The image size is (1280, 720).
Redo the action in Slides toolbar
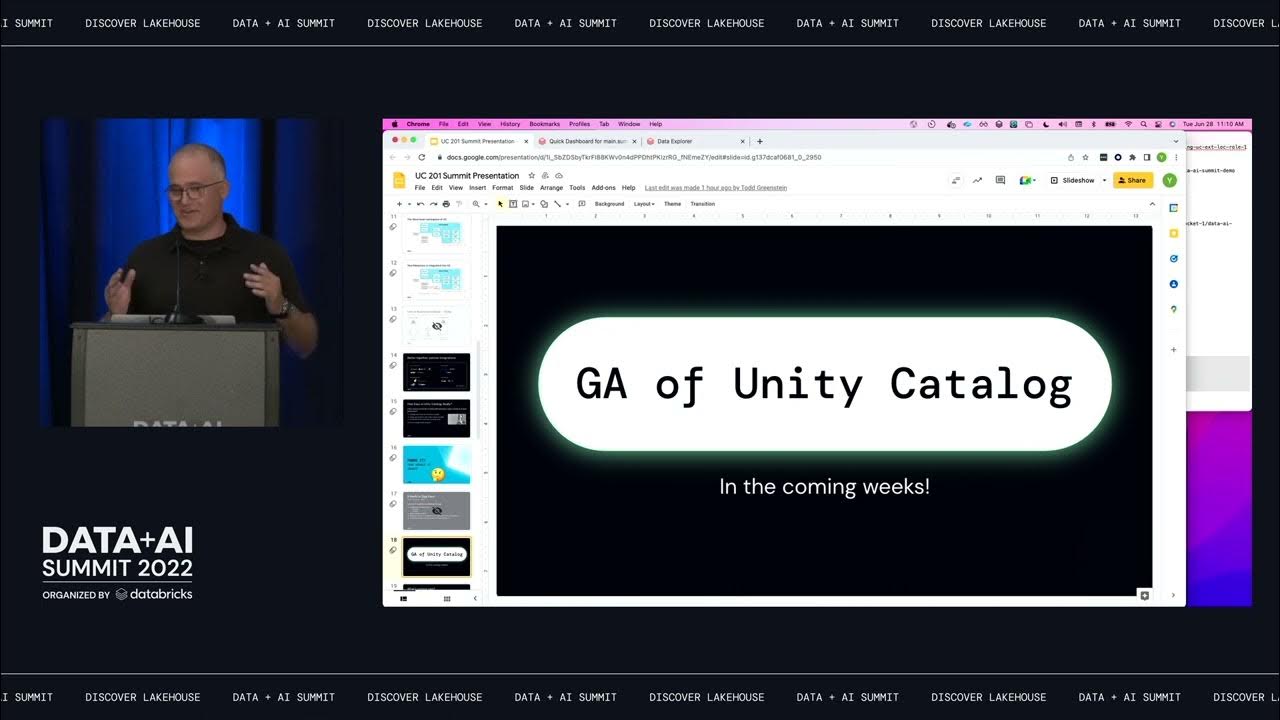click(x=433, y=204)
